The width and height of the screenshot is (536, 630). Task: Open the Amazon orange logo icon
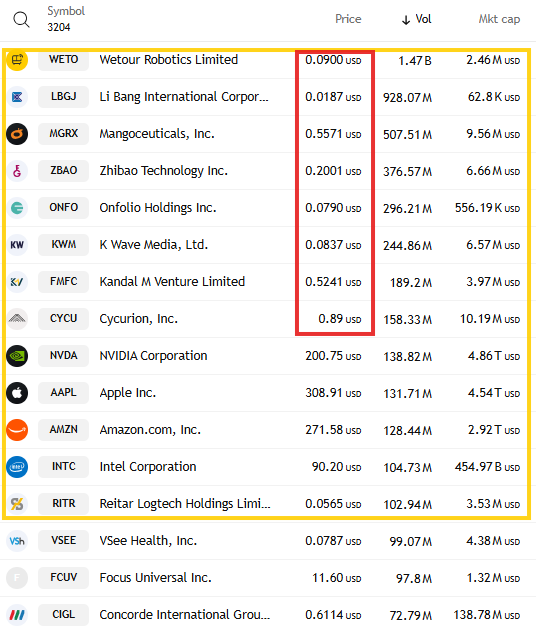pos(17,430)
